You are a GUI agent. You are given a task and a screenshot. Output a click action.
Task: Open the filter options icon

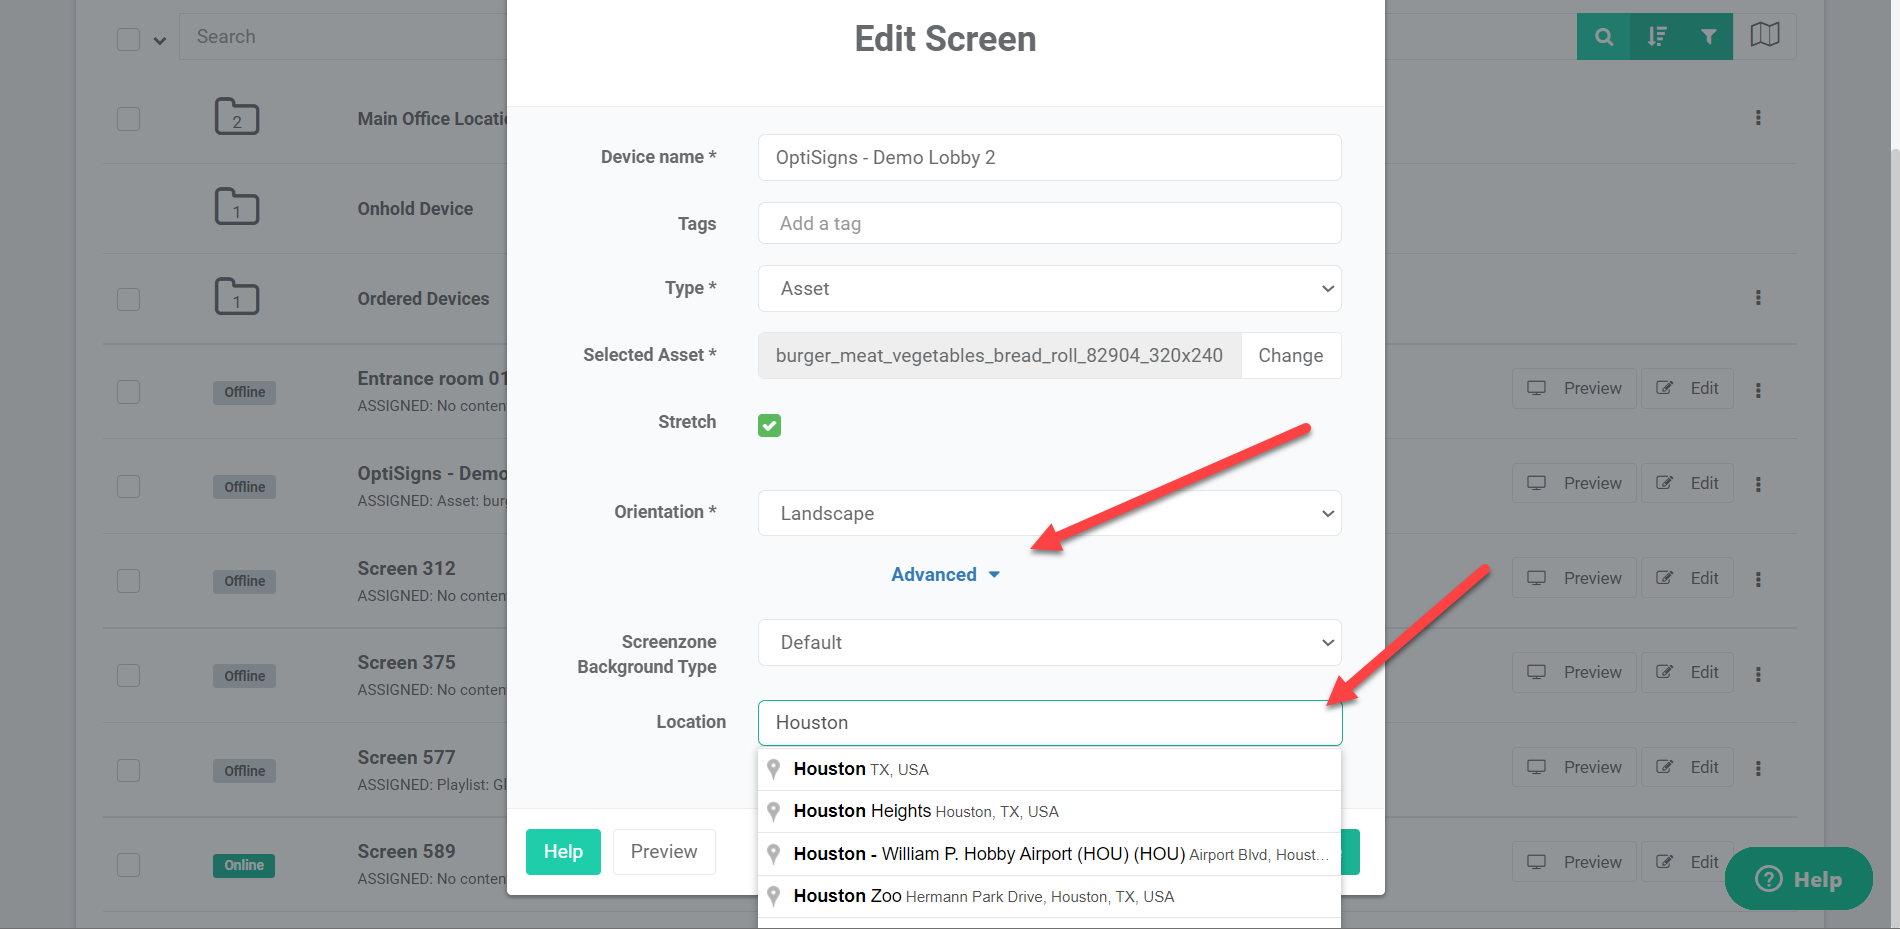coord(1709,36)
